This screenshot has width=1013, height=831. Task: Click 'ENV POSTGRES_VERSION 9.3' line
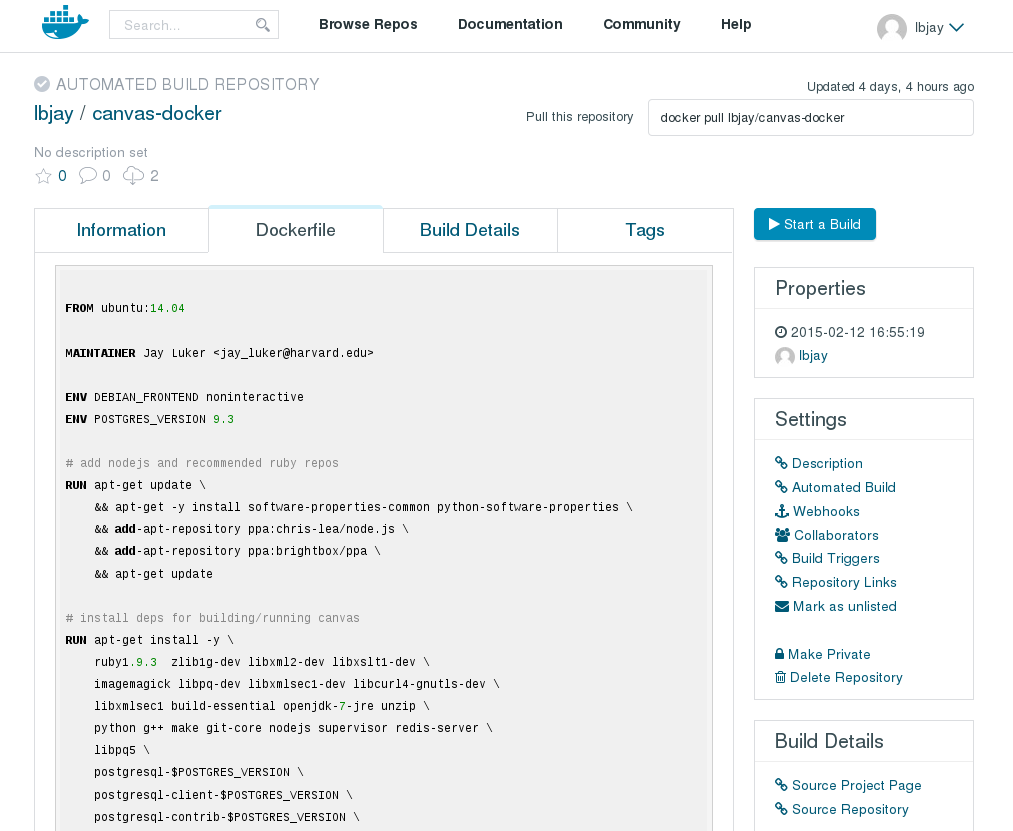pyautogui.click(x=149, y=419)
